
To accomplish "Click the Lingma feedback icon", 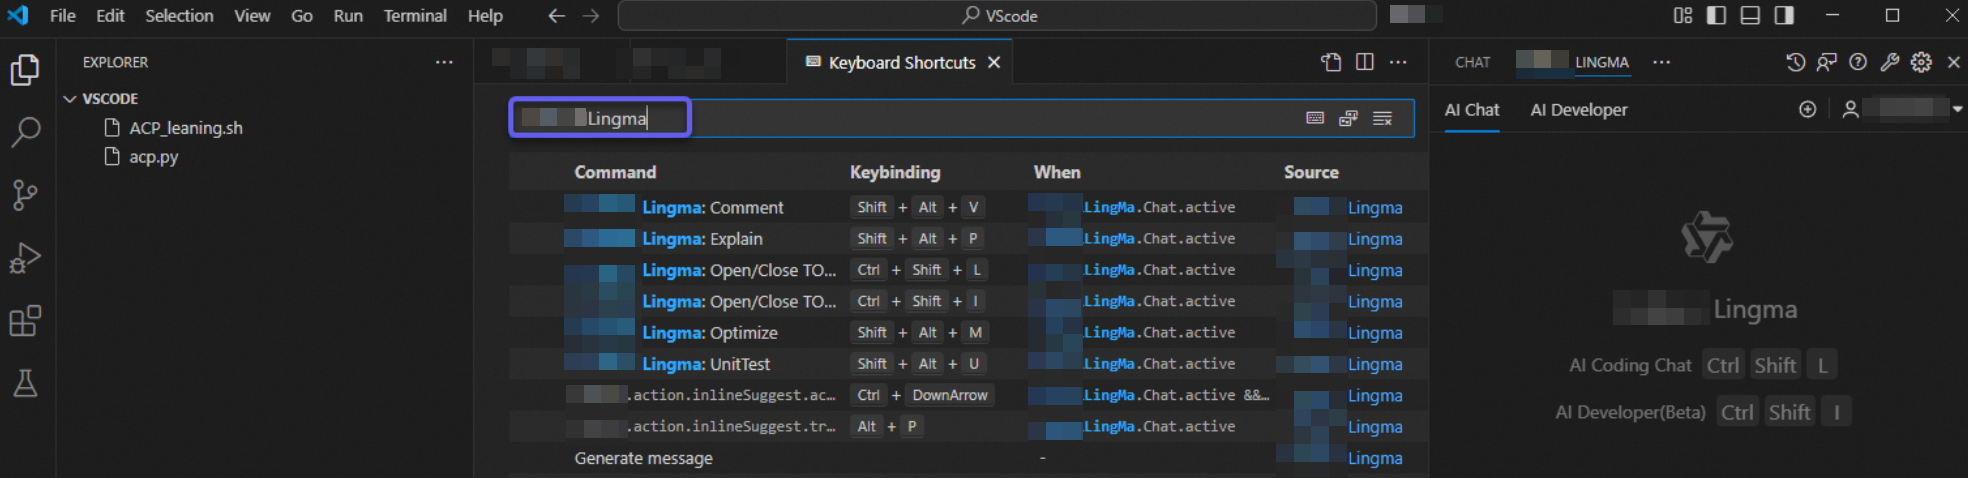I will [1827, 62].
